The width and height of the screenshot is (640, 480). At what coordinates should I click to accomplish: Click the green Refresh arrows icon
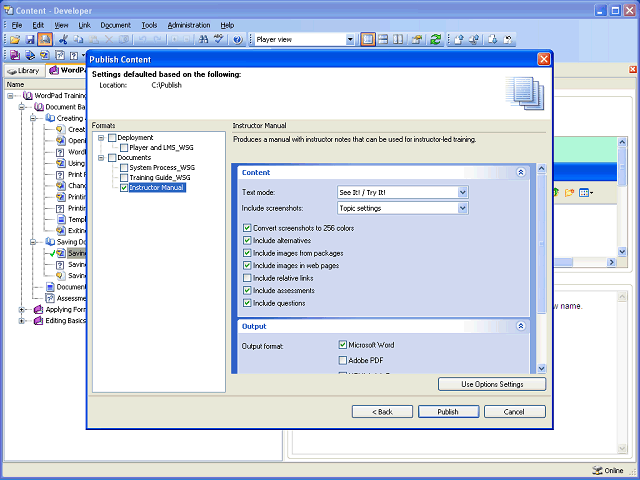coord(436,40)
